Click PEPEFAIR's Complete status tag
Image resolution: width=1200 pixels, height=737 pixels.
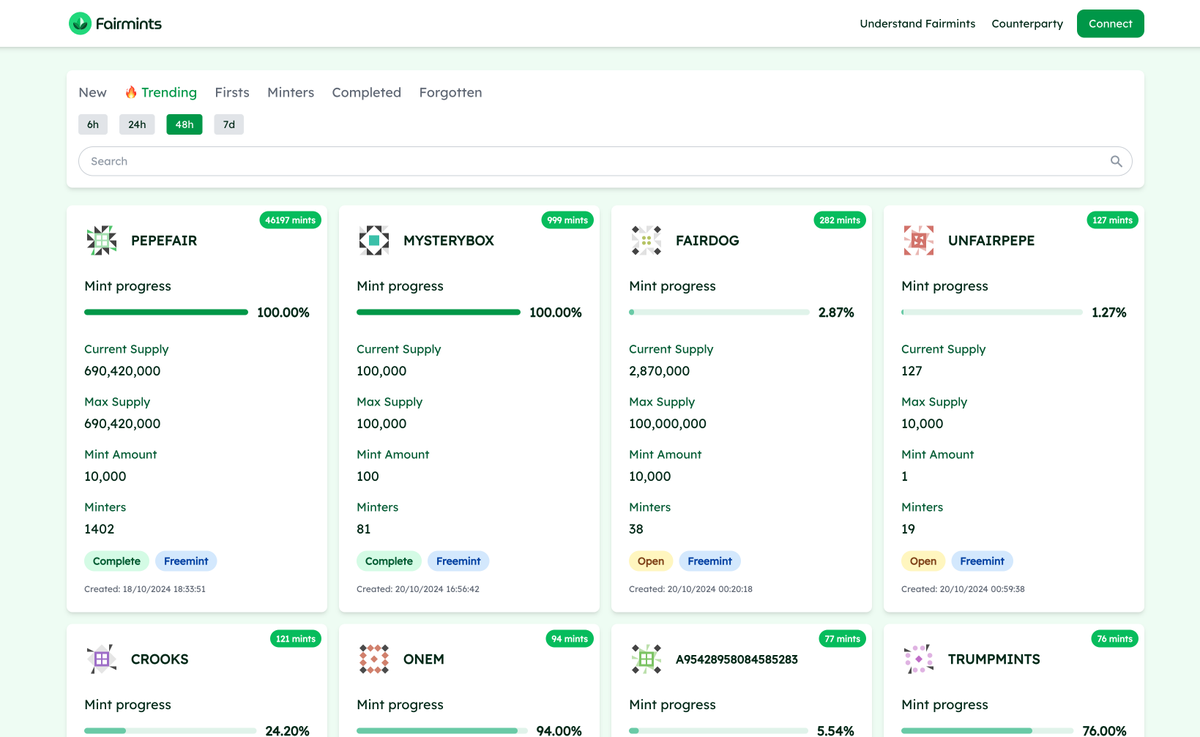(x=117, y=561)
